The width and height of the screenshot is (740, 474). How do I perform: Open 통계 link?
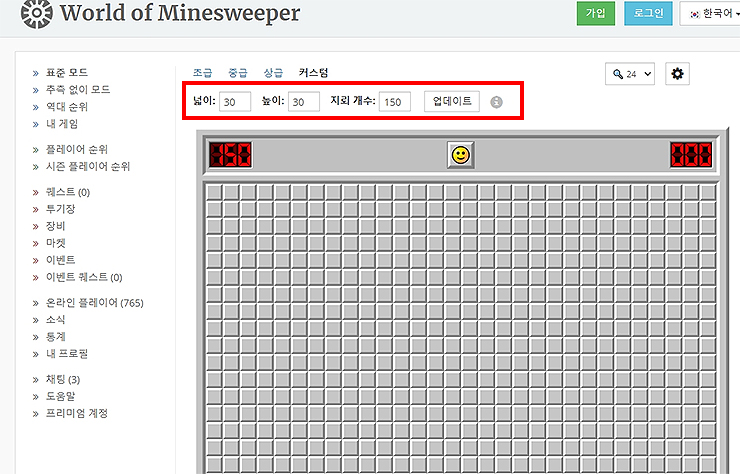pyautogui.click(x=55, y=337)
